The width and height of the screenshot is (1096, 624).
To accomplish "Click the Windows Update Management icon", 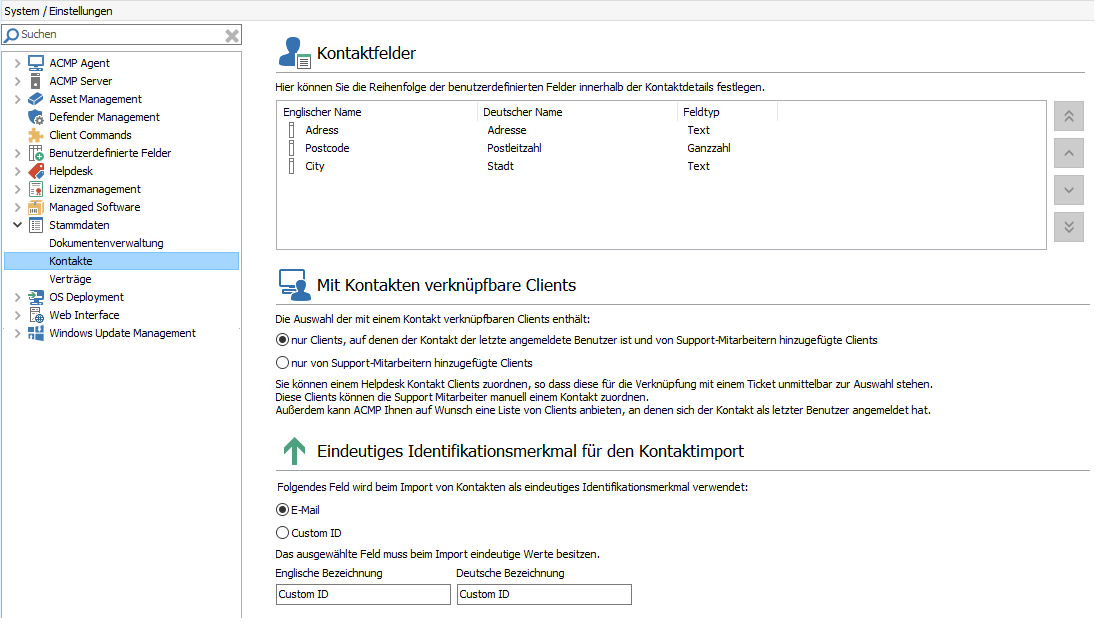I will click(36, 333).
